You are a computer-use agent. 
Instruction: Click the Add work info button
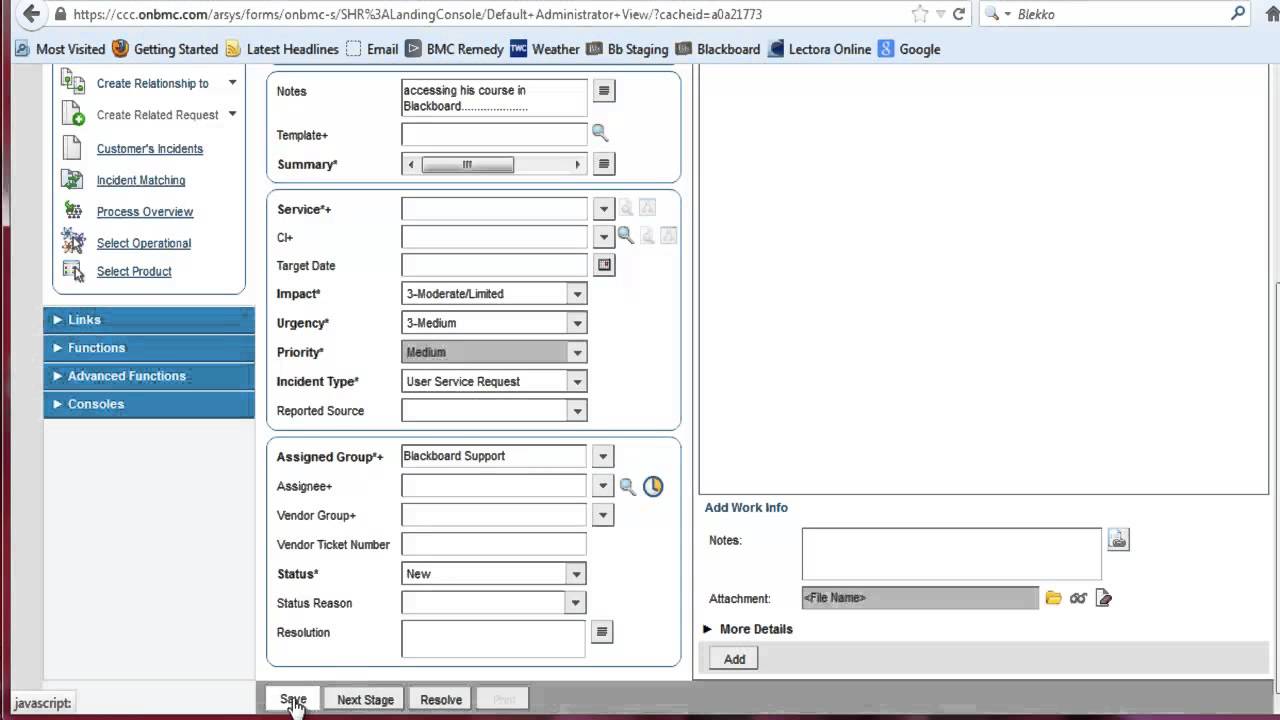pos(734,659)
